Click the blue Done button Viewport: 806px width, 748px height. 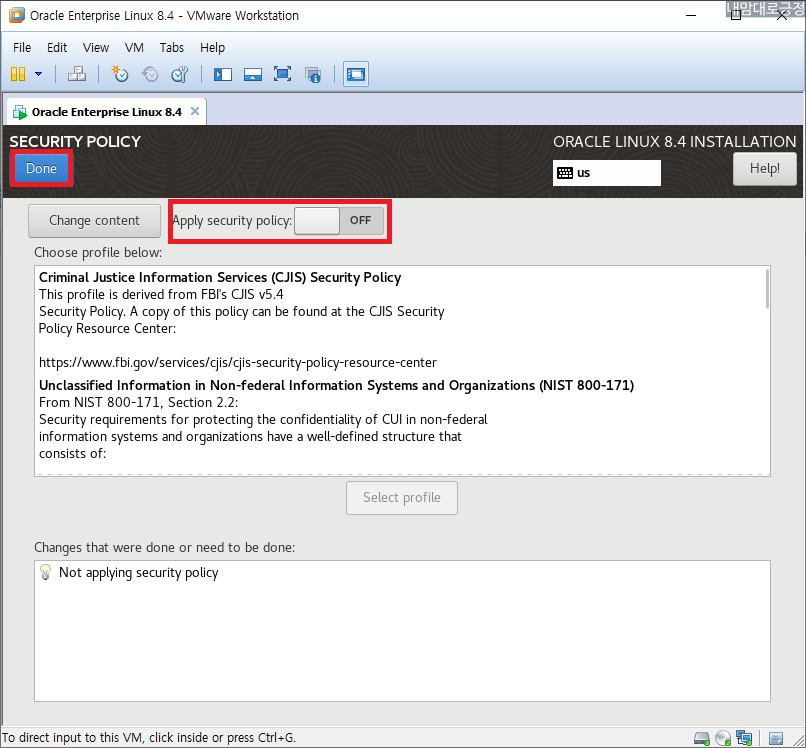(41, 168)
